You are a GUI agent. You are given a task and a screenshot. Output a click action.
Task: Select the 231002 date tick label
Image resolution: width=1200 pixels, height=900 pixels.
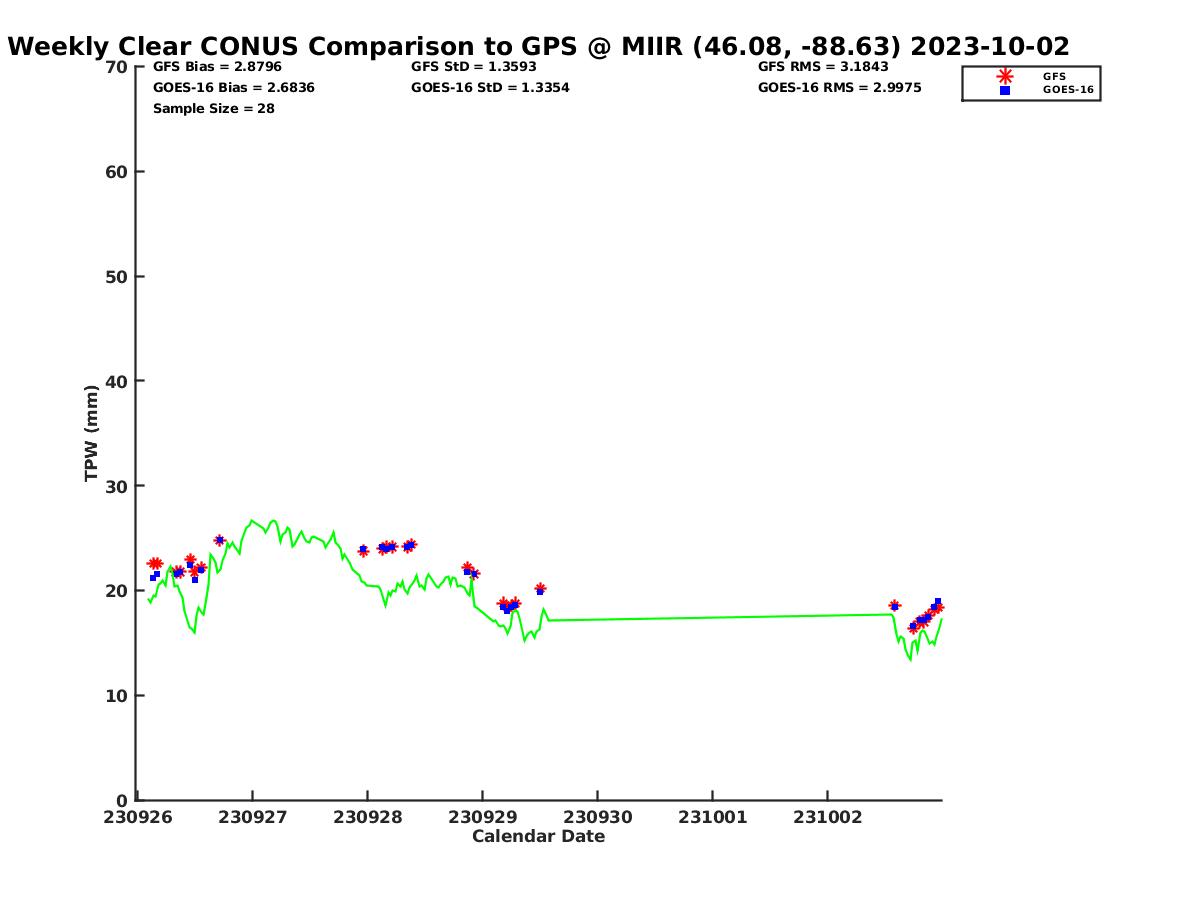click(x=827, y=817)
